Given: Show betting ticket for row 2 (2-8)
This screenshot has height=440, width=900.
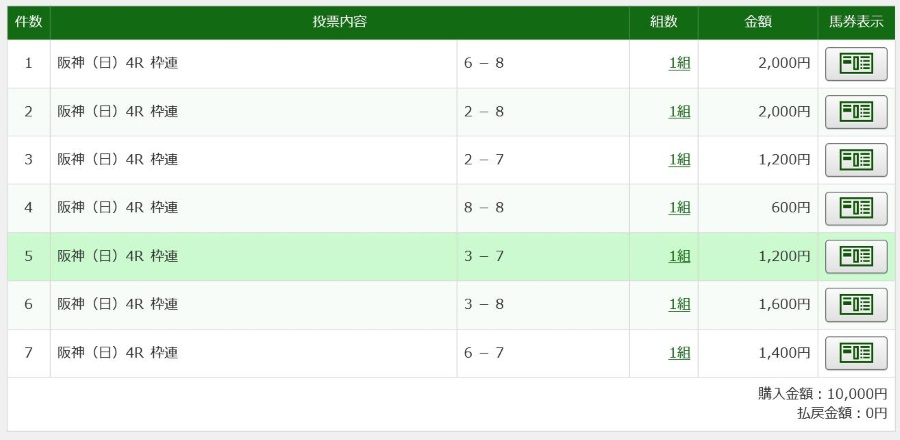Looking at the screenshot, I should click(x=856, y=112).
